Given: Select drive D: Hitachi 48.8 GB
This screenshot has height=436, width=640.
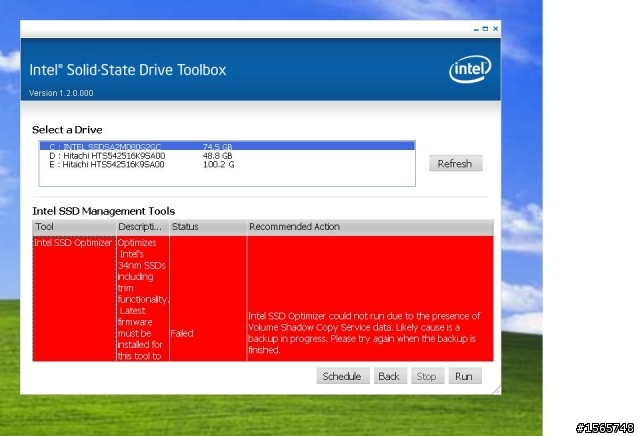Looking at the screenshot, I should (x=227, y=156).
